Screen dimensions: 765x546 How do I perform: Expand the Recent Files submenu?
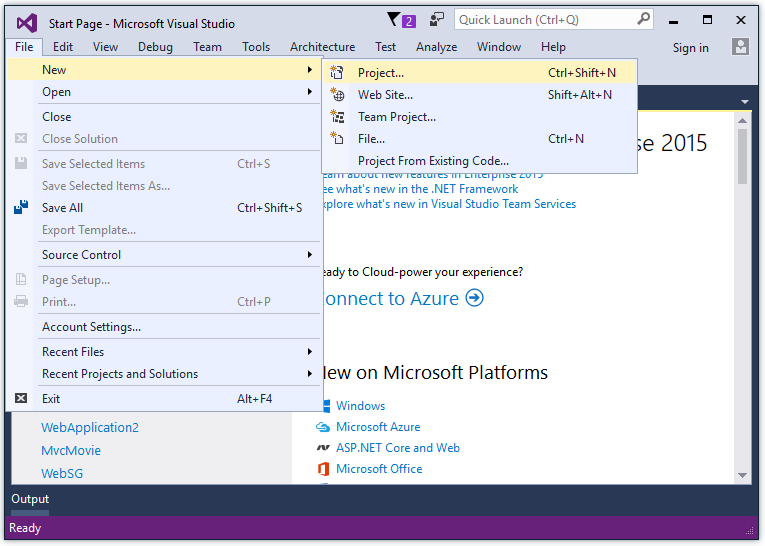click(310, 352)
